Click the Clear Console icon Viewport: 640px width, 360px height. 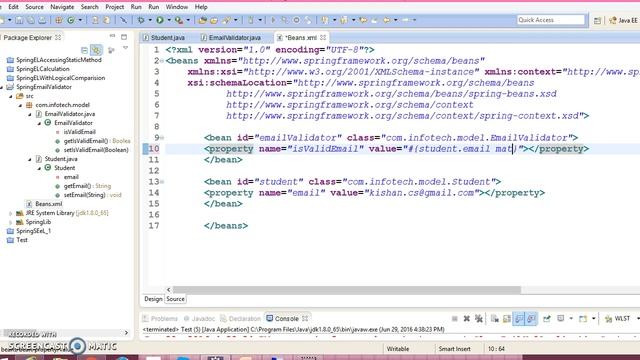click(x=495, y=319)
